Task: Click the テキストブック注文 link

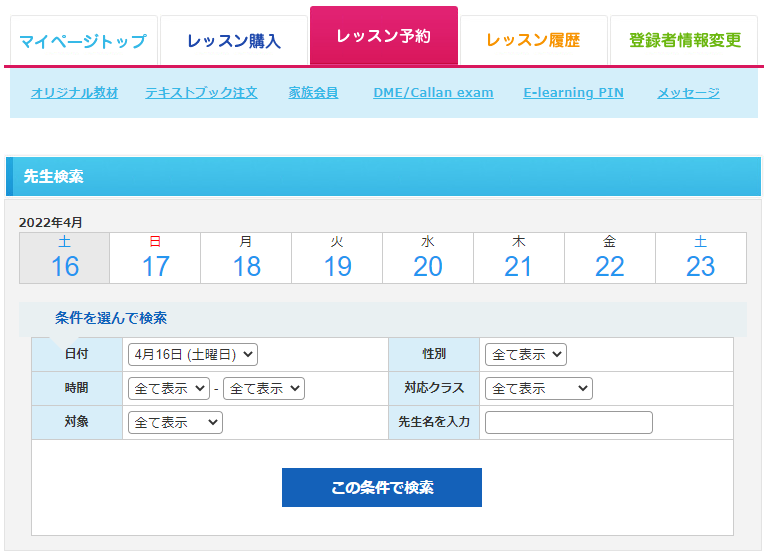Action: pyautogui.click(x=201, y=93)
